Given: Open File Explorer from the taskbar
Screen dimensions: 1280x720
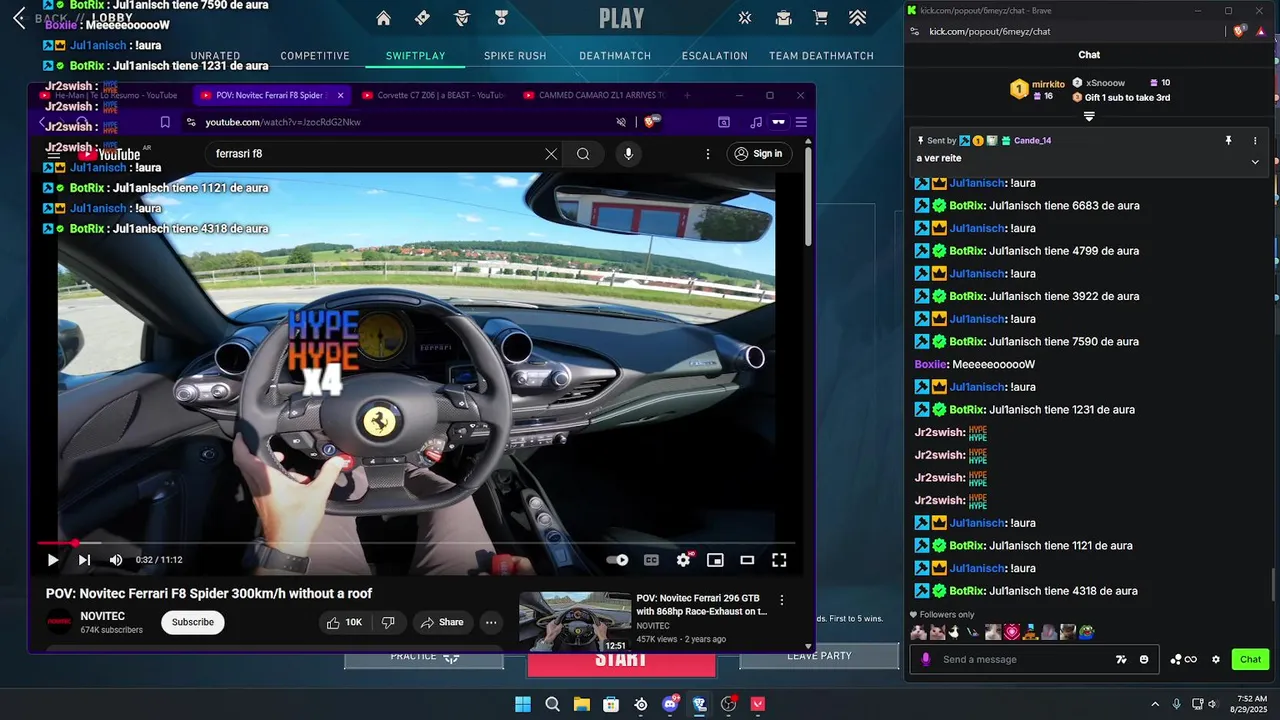Looking at the screenshot, I should (x=581, y=704).
